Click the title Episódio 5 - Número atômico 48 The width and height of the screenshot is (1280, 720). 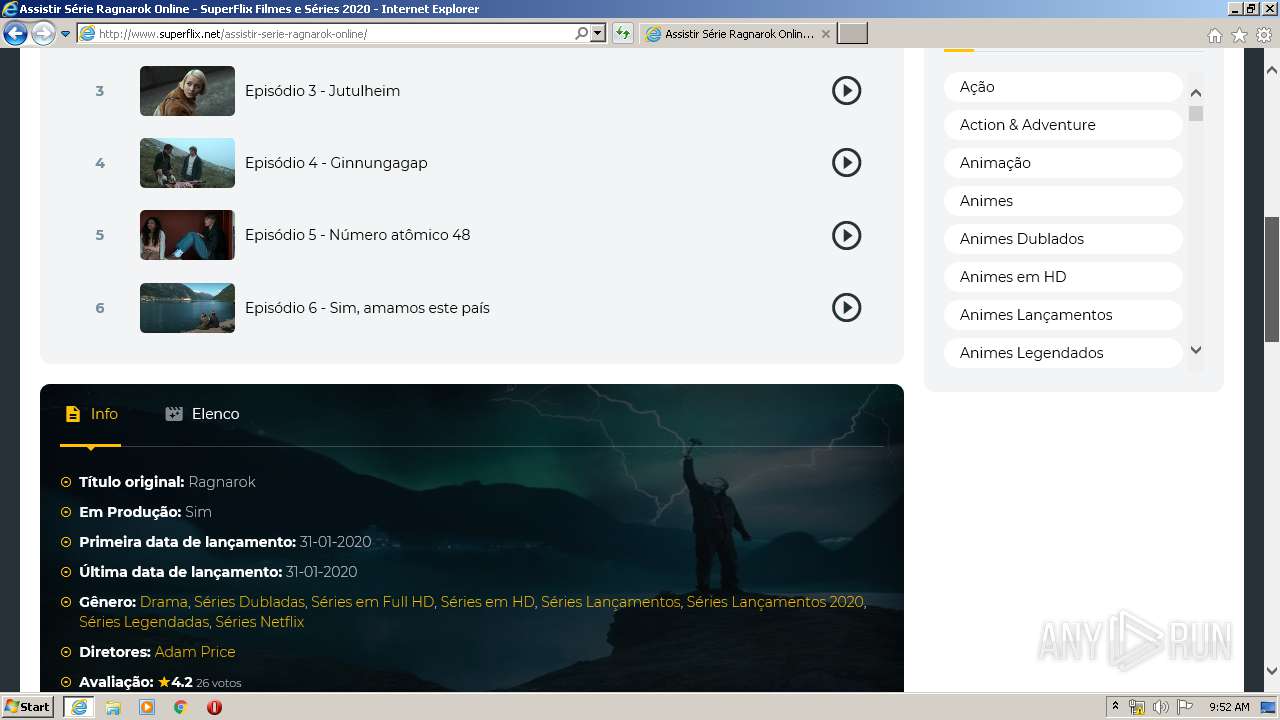(x=357, y=235)
